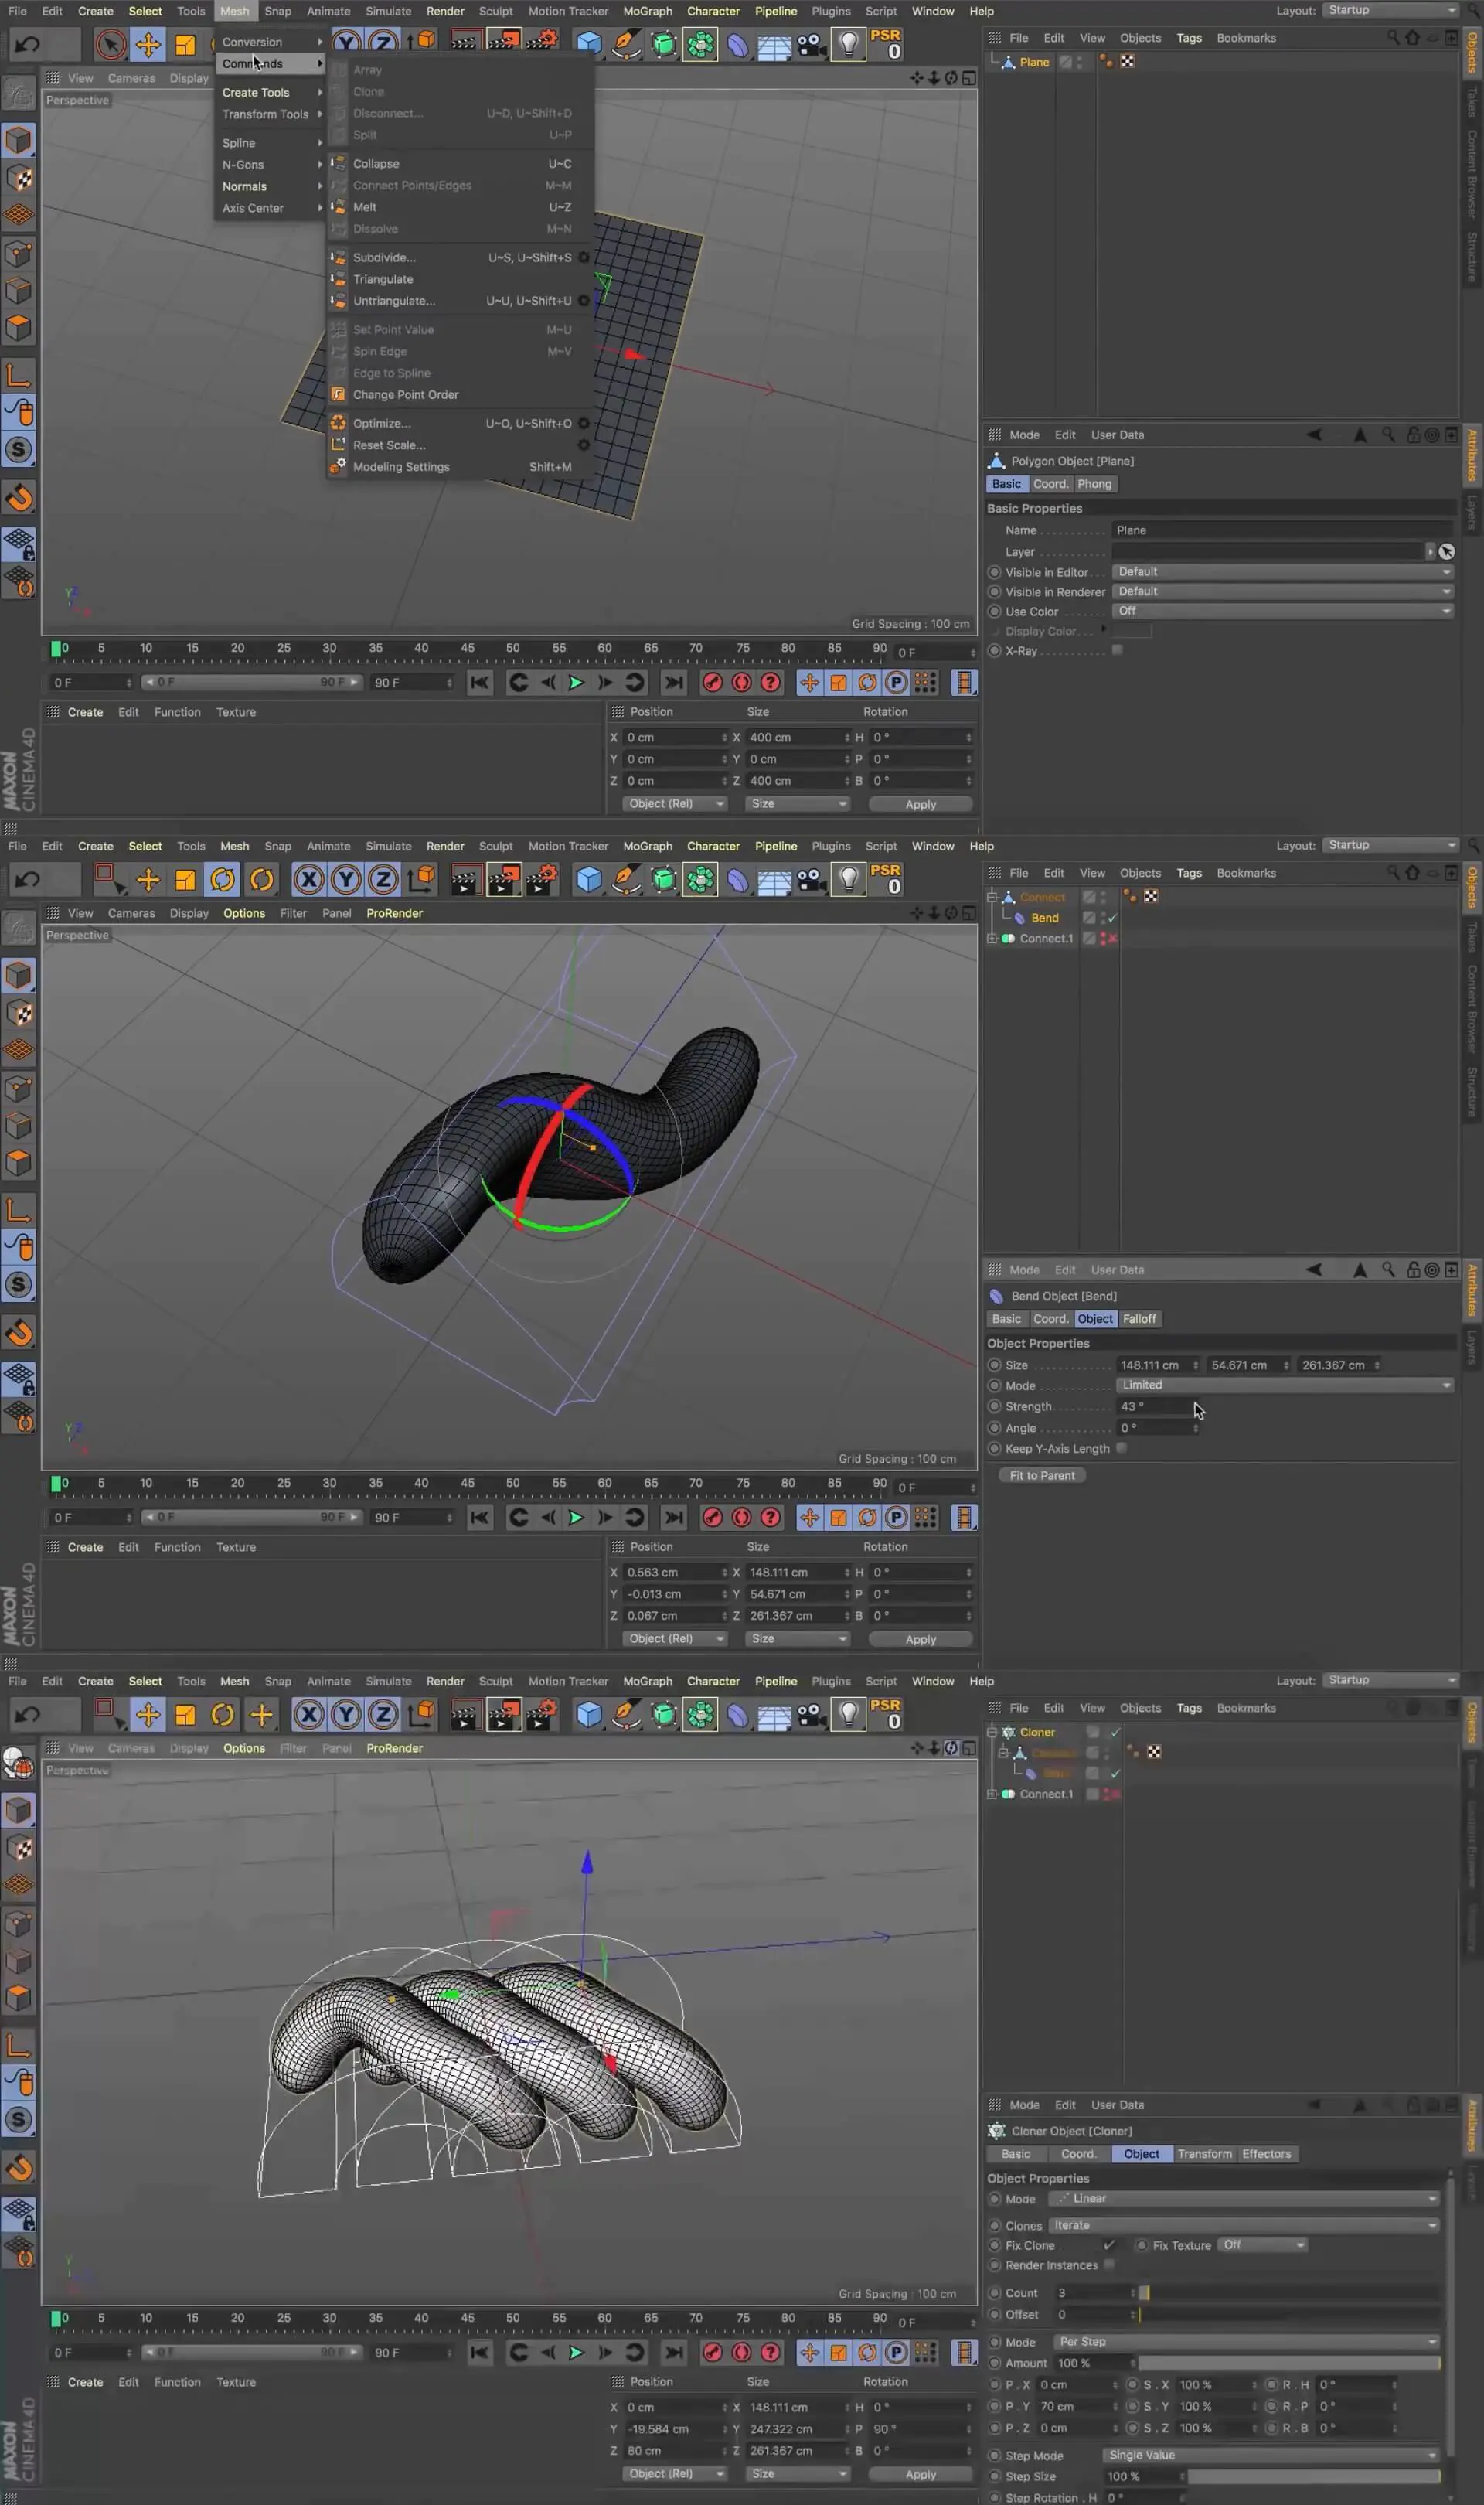The height and width of the screenshot is (2505, 1484).
Task: Click MoGraph Cloner icon in middle window toolbar
Action: (700, 879)
